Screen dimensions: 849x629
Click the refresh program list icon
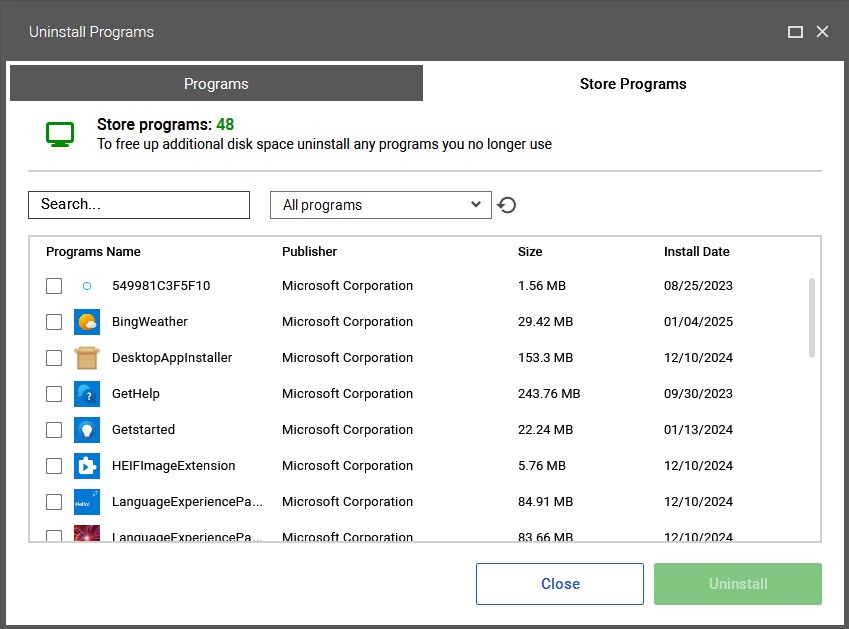[x=507, y=205]
